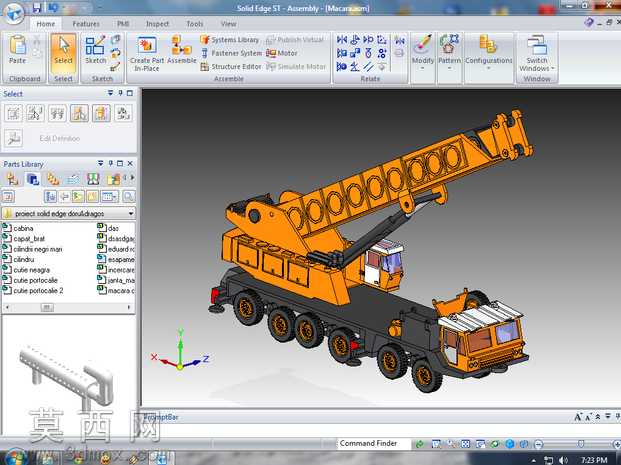The image size is (621, 465).
Task: Increase PromptBar font size
Action: click(x=578, y=417)
